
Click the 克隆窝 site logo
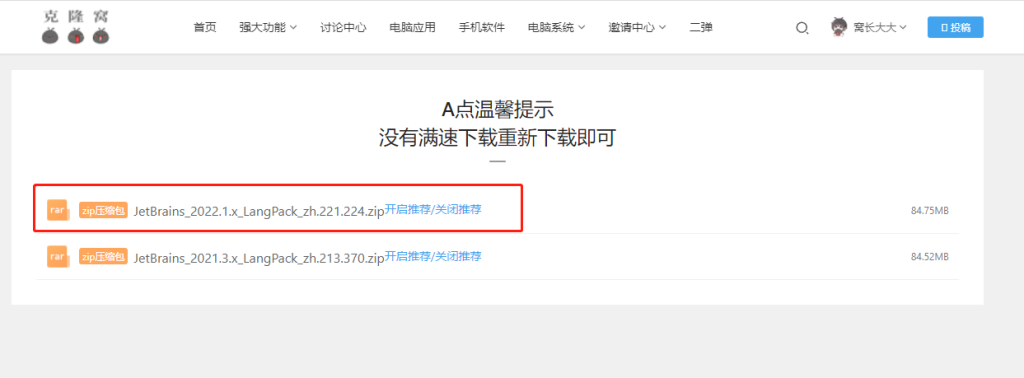[76, 27]
